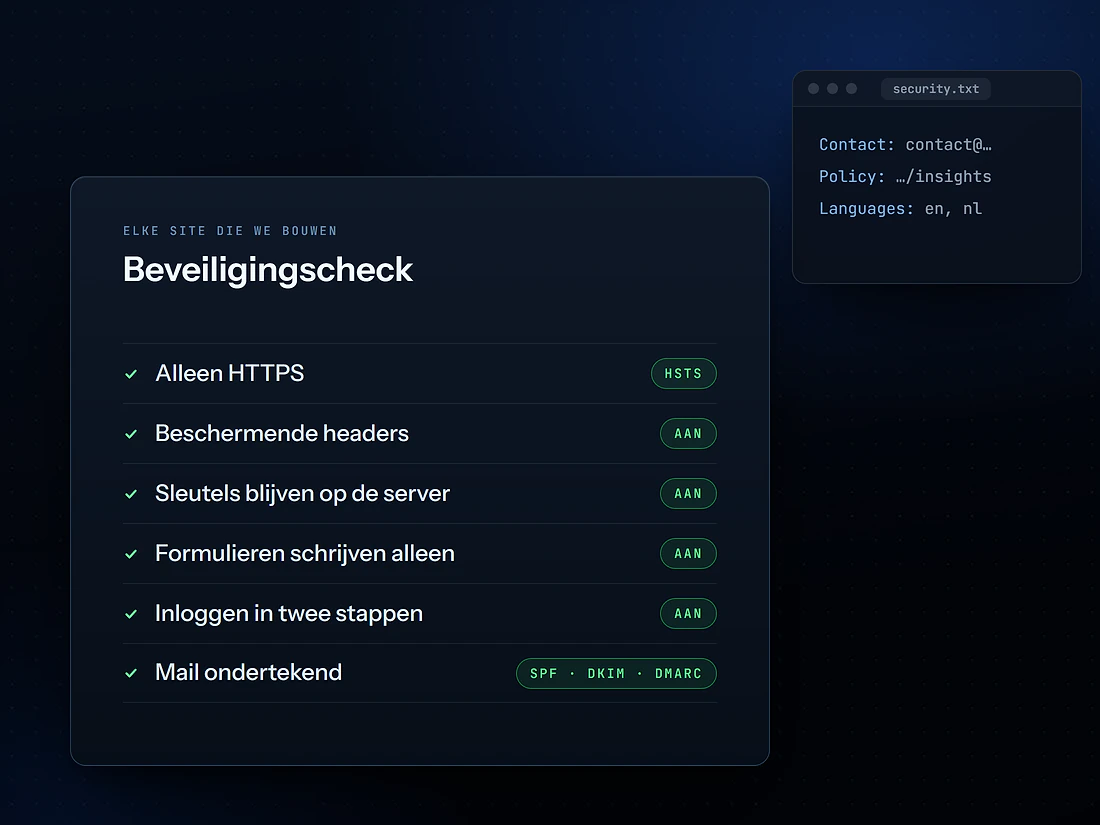
Task: Click the third window dot in security.txt window
Action: pyautogui.click(x=852, y=88)
